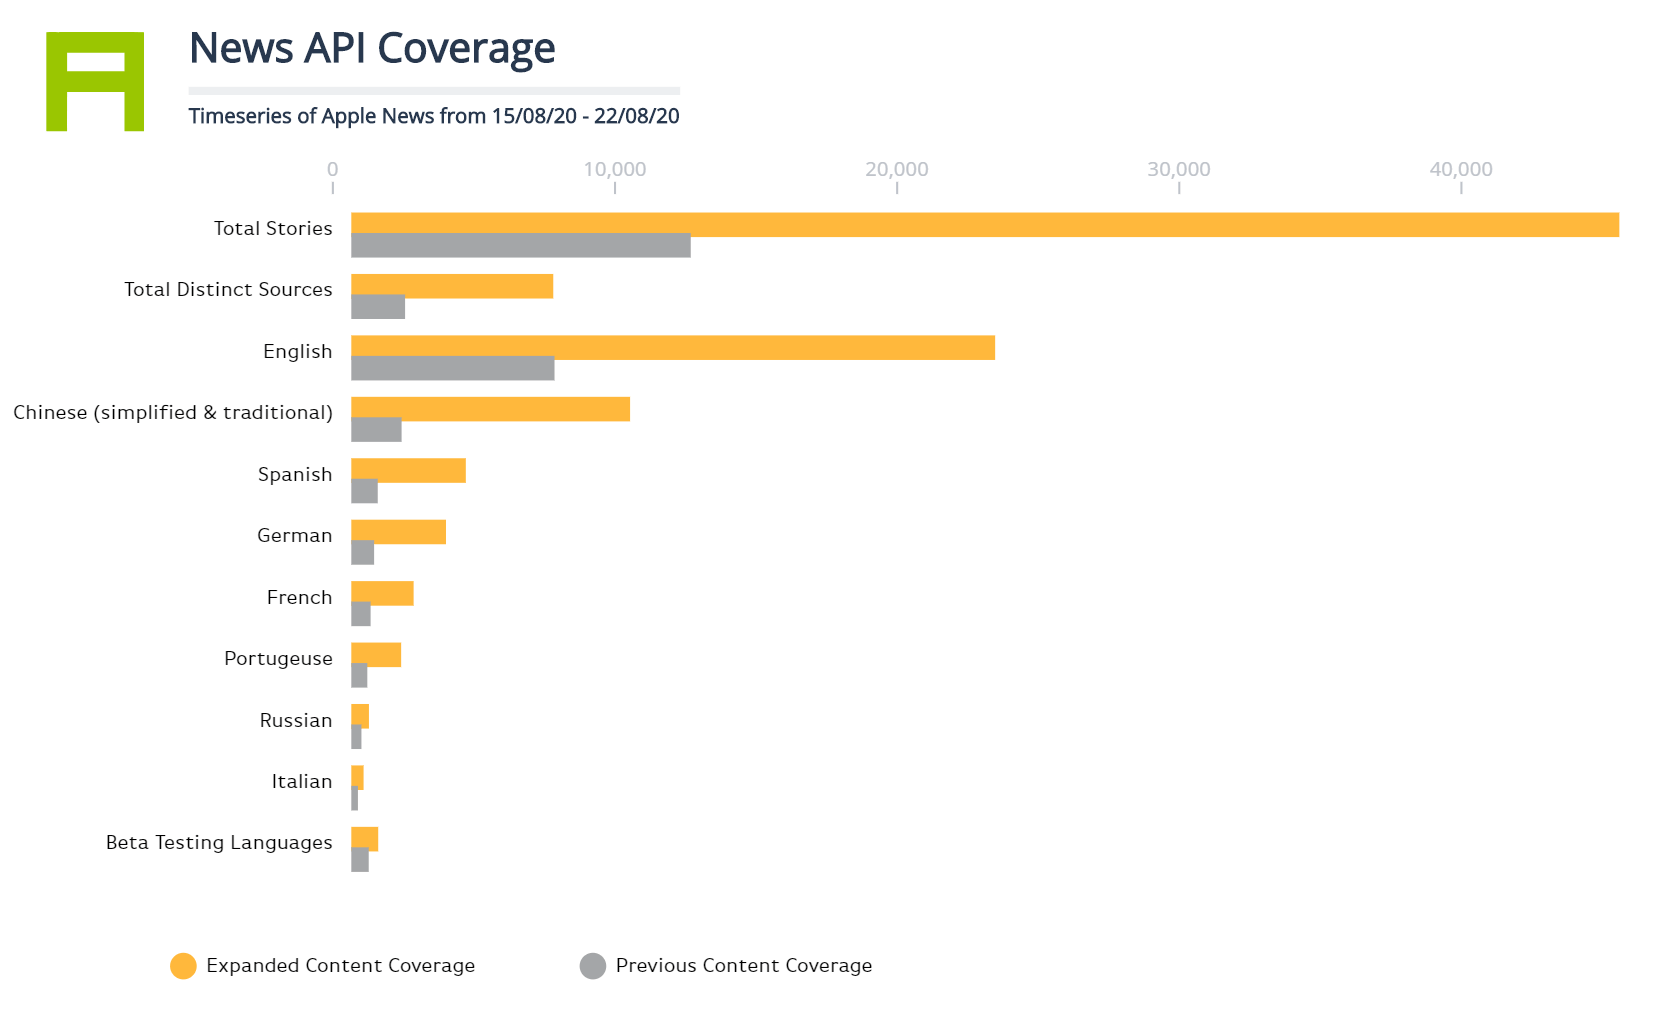Click the gray Total Distinct Sources bar
Image resolution: width=1661 pixels, height=1019 pixels.
pyautogui.click(x=378, y=307)
